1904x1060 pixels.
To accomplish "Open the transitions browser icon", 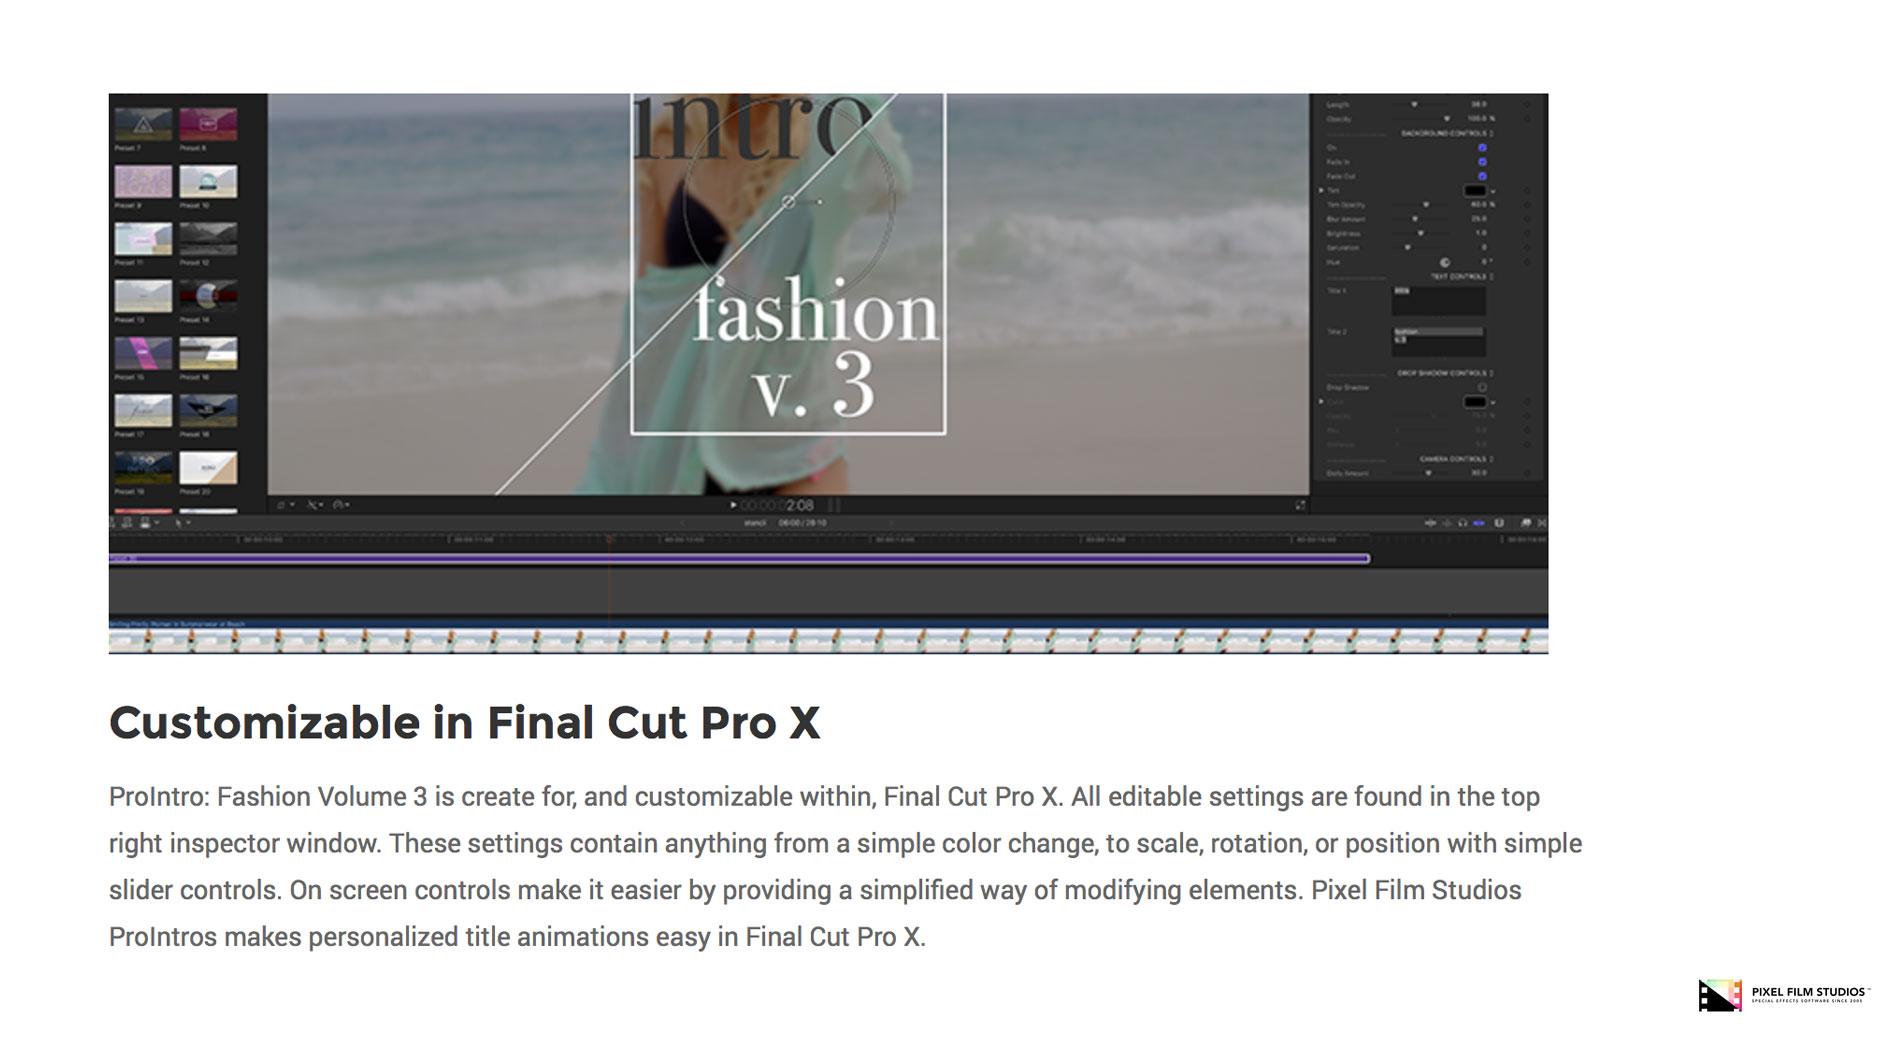I will [x=1541, y=523].
